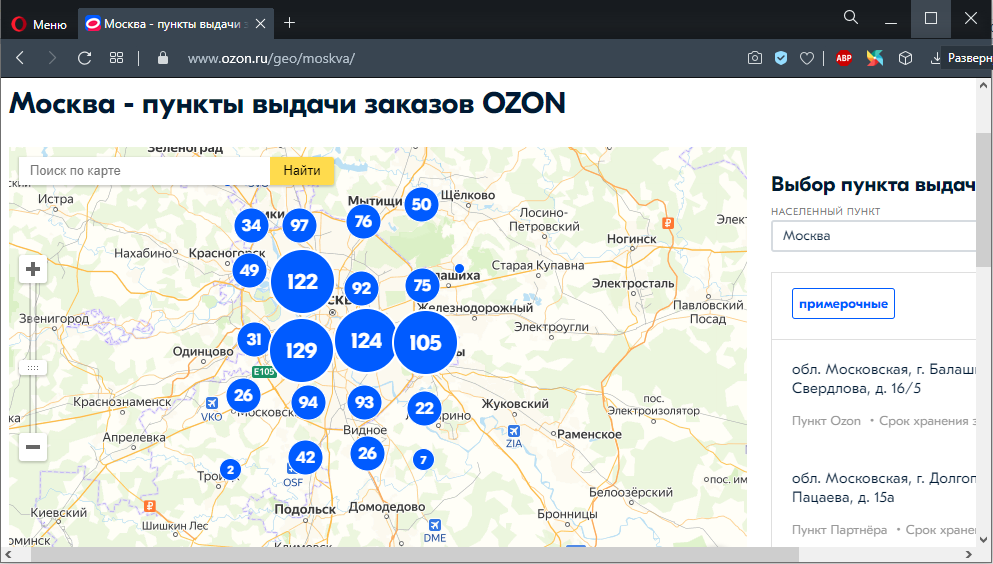993x564 pixels.
Task: Open the Opera 'Меню' main menu
Action: [40, 22]
